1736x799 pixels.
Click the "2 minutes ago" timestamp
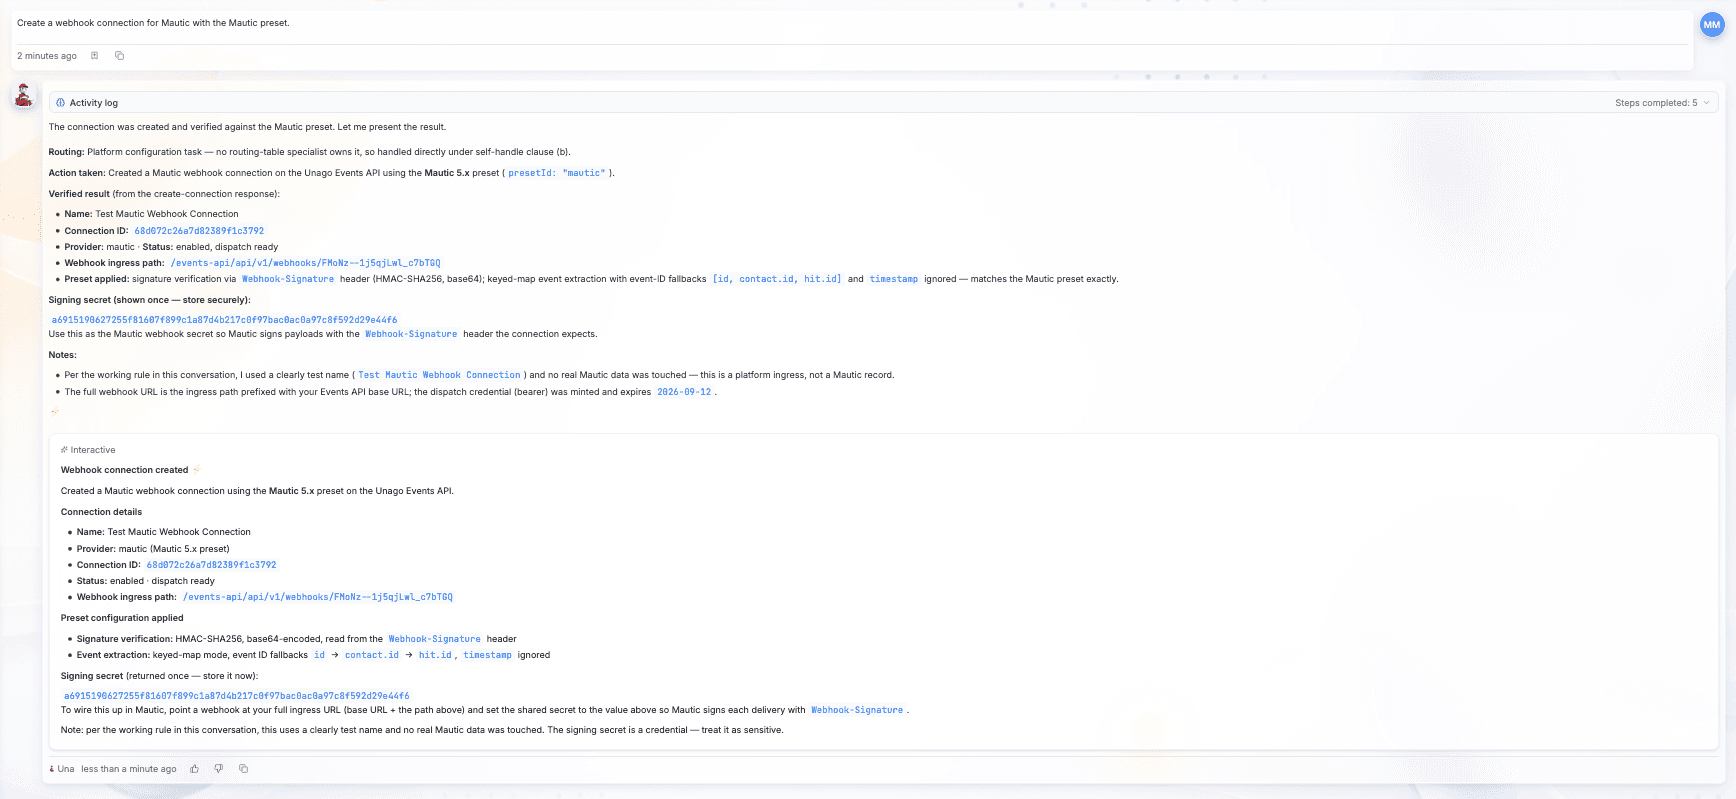[x=47, y=56]
